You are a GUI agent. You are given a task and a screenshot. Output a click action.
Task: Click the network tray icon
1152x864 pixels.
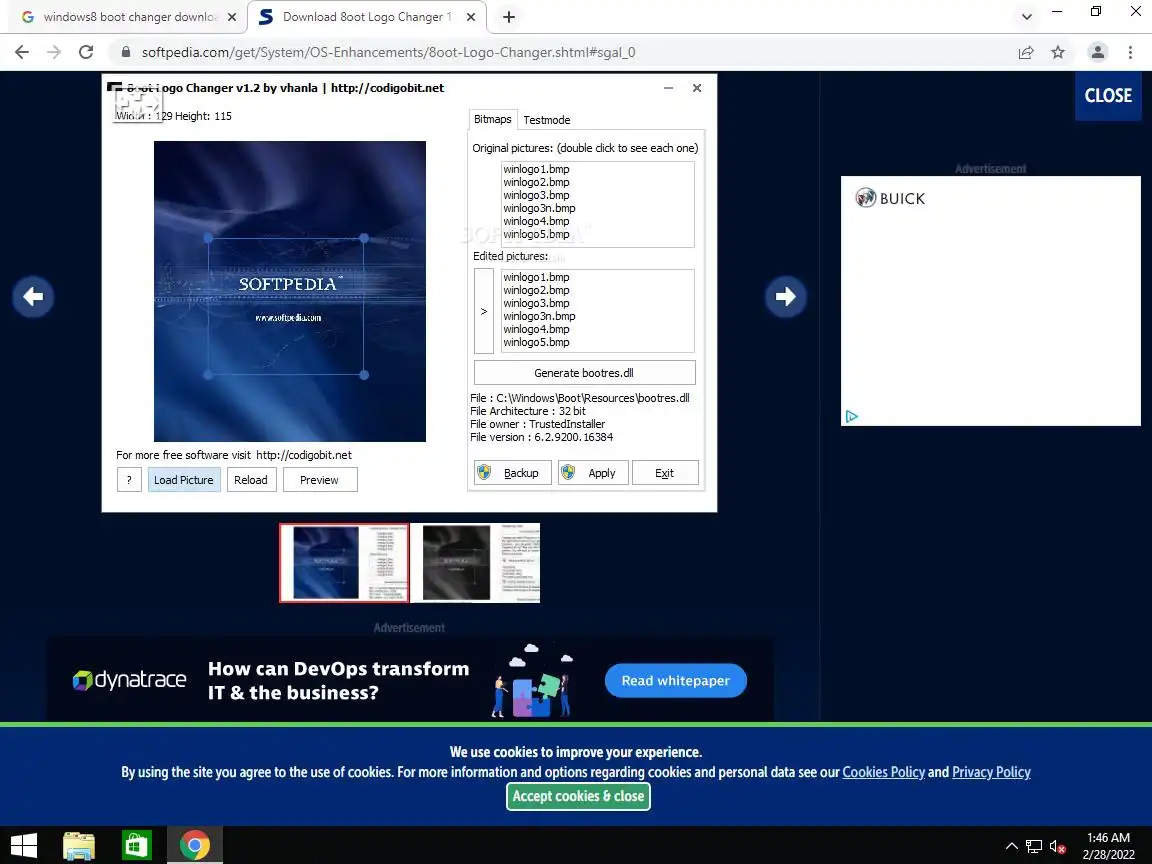pos(1034,846)
